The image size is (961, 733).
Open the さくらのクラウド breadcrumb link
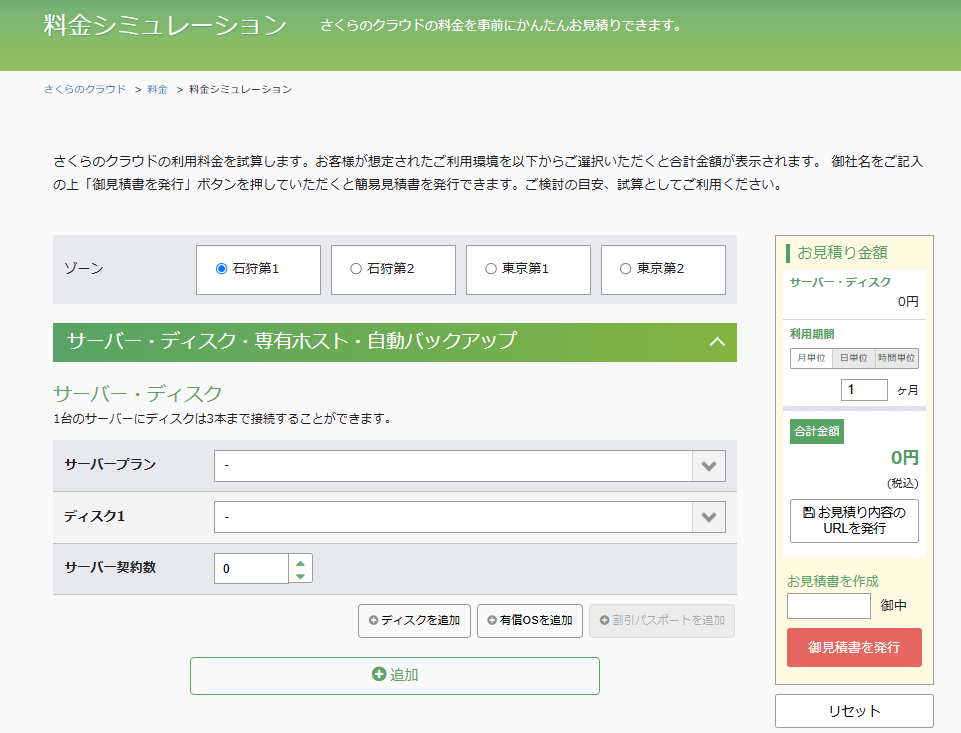click(x=85, y=89)
